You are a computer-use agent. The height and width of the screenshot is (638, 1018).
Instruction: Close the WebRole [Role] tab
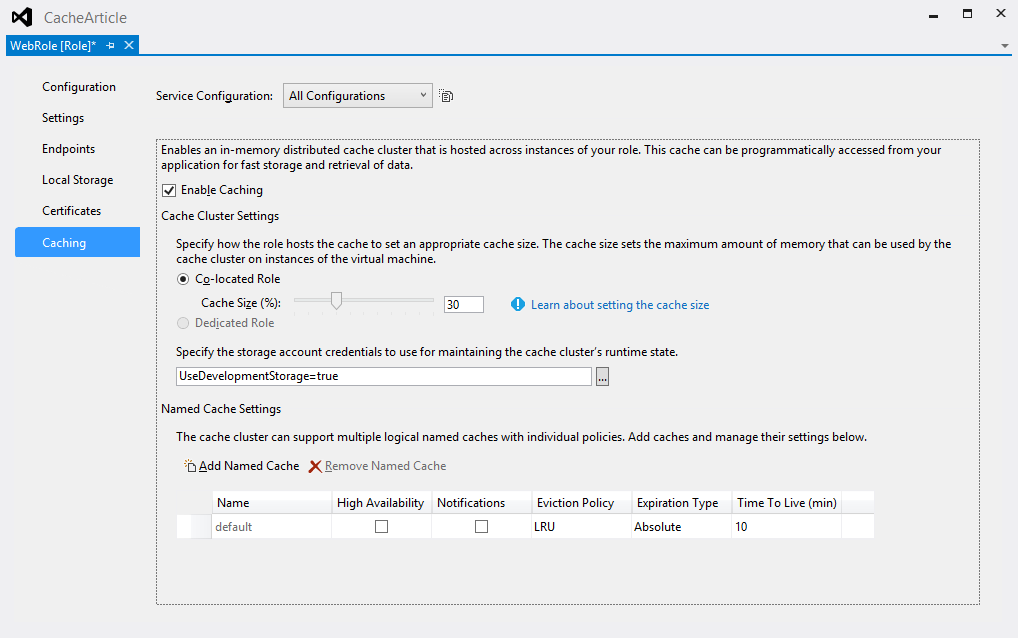(x=129, y=45)
